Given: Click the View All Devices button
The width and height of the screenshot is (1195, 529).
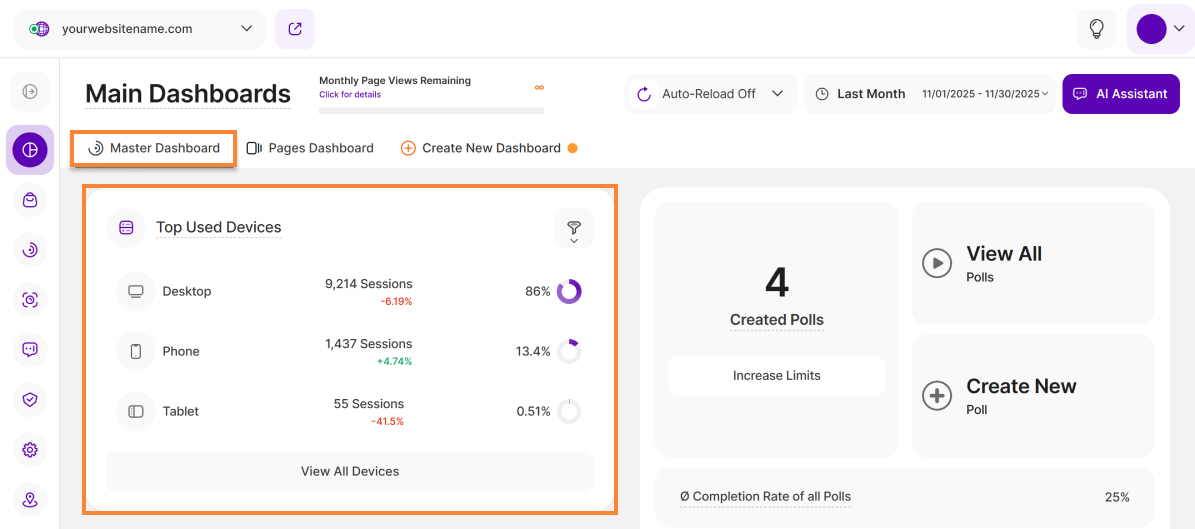Looking at the screenshot, I should [350, 471].
